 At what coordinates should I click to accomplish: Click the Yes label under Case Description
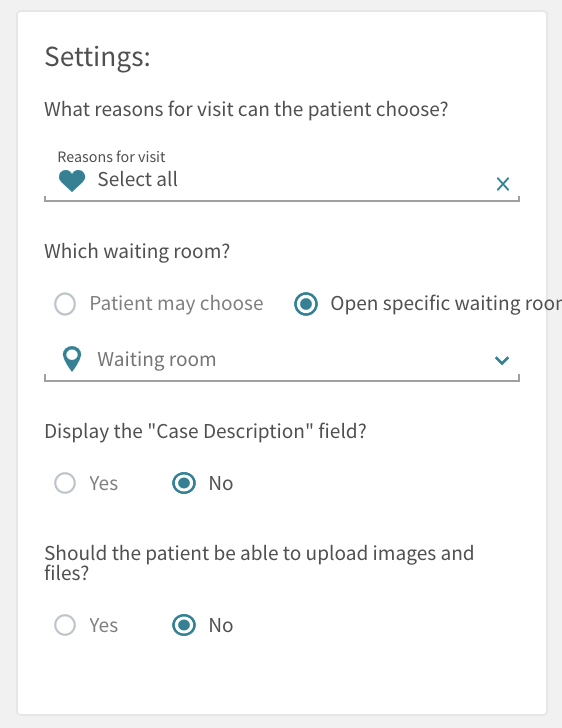(x=104, y=483)
